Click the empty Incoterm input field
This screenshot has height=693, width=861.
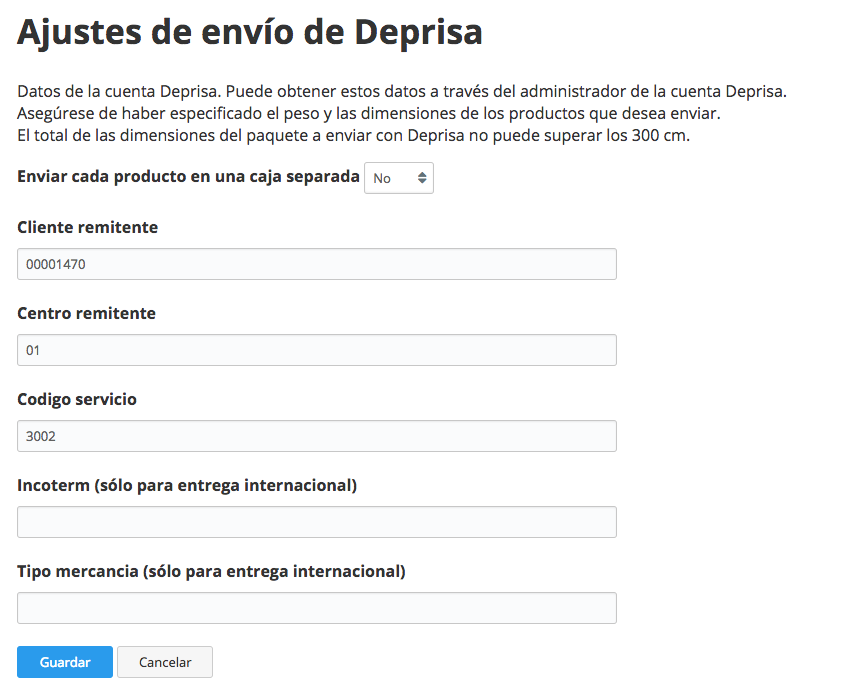coord(317,522)
